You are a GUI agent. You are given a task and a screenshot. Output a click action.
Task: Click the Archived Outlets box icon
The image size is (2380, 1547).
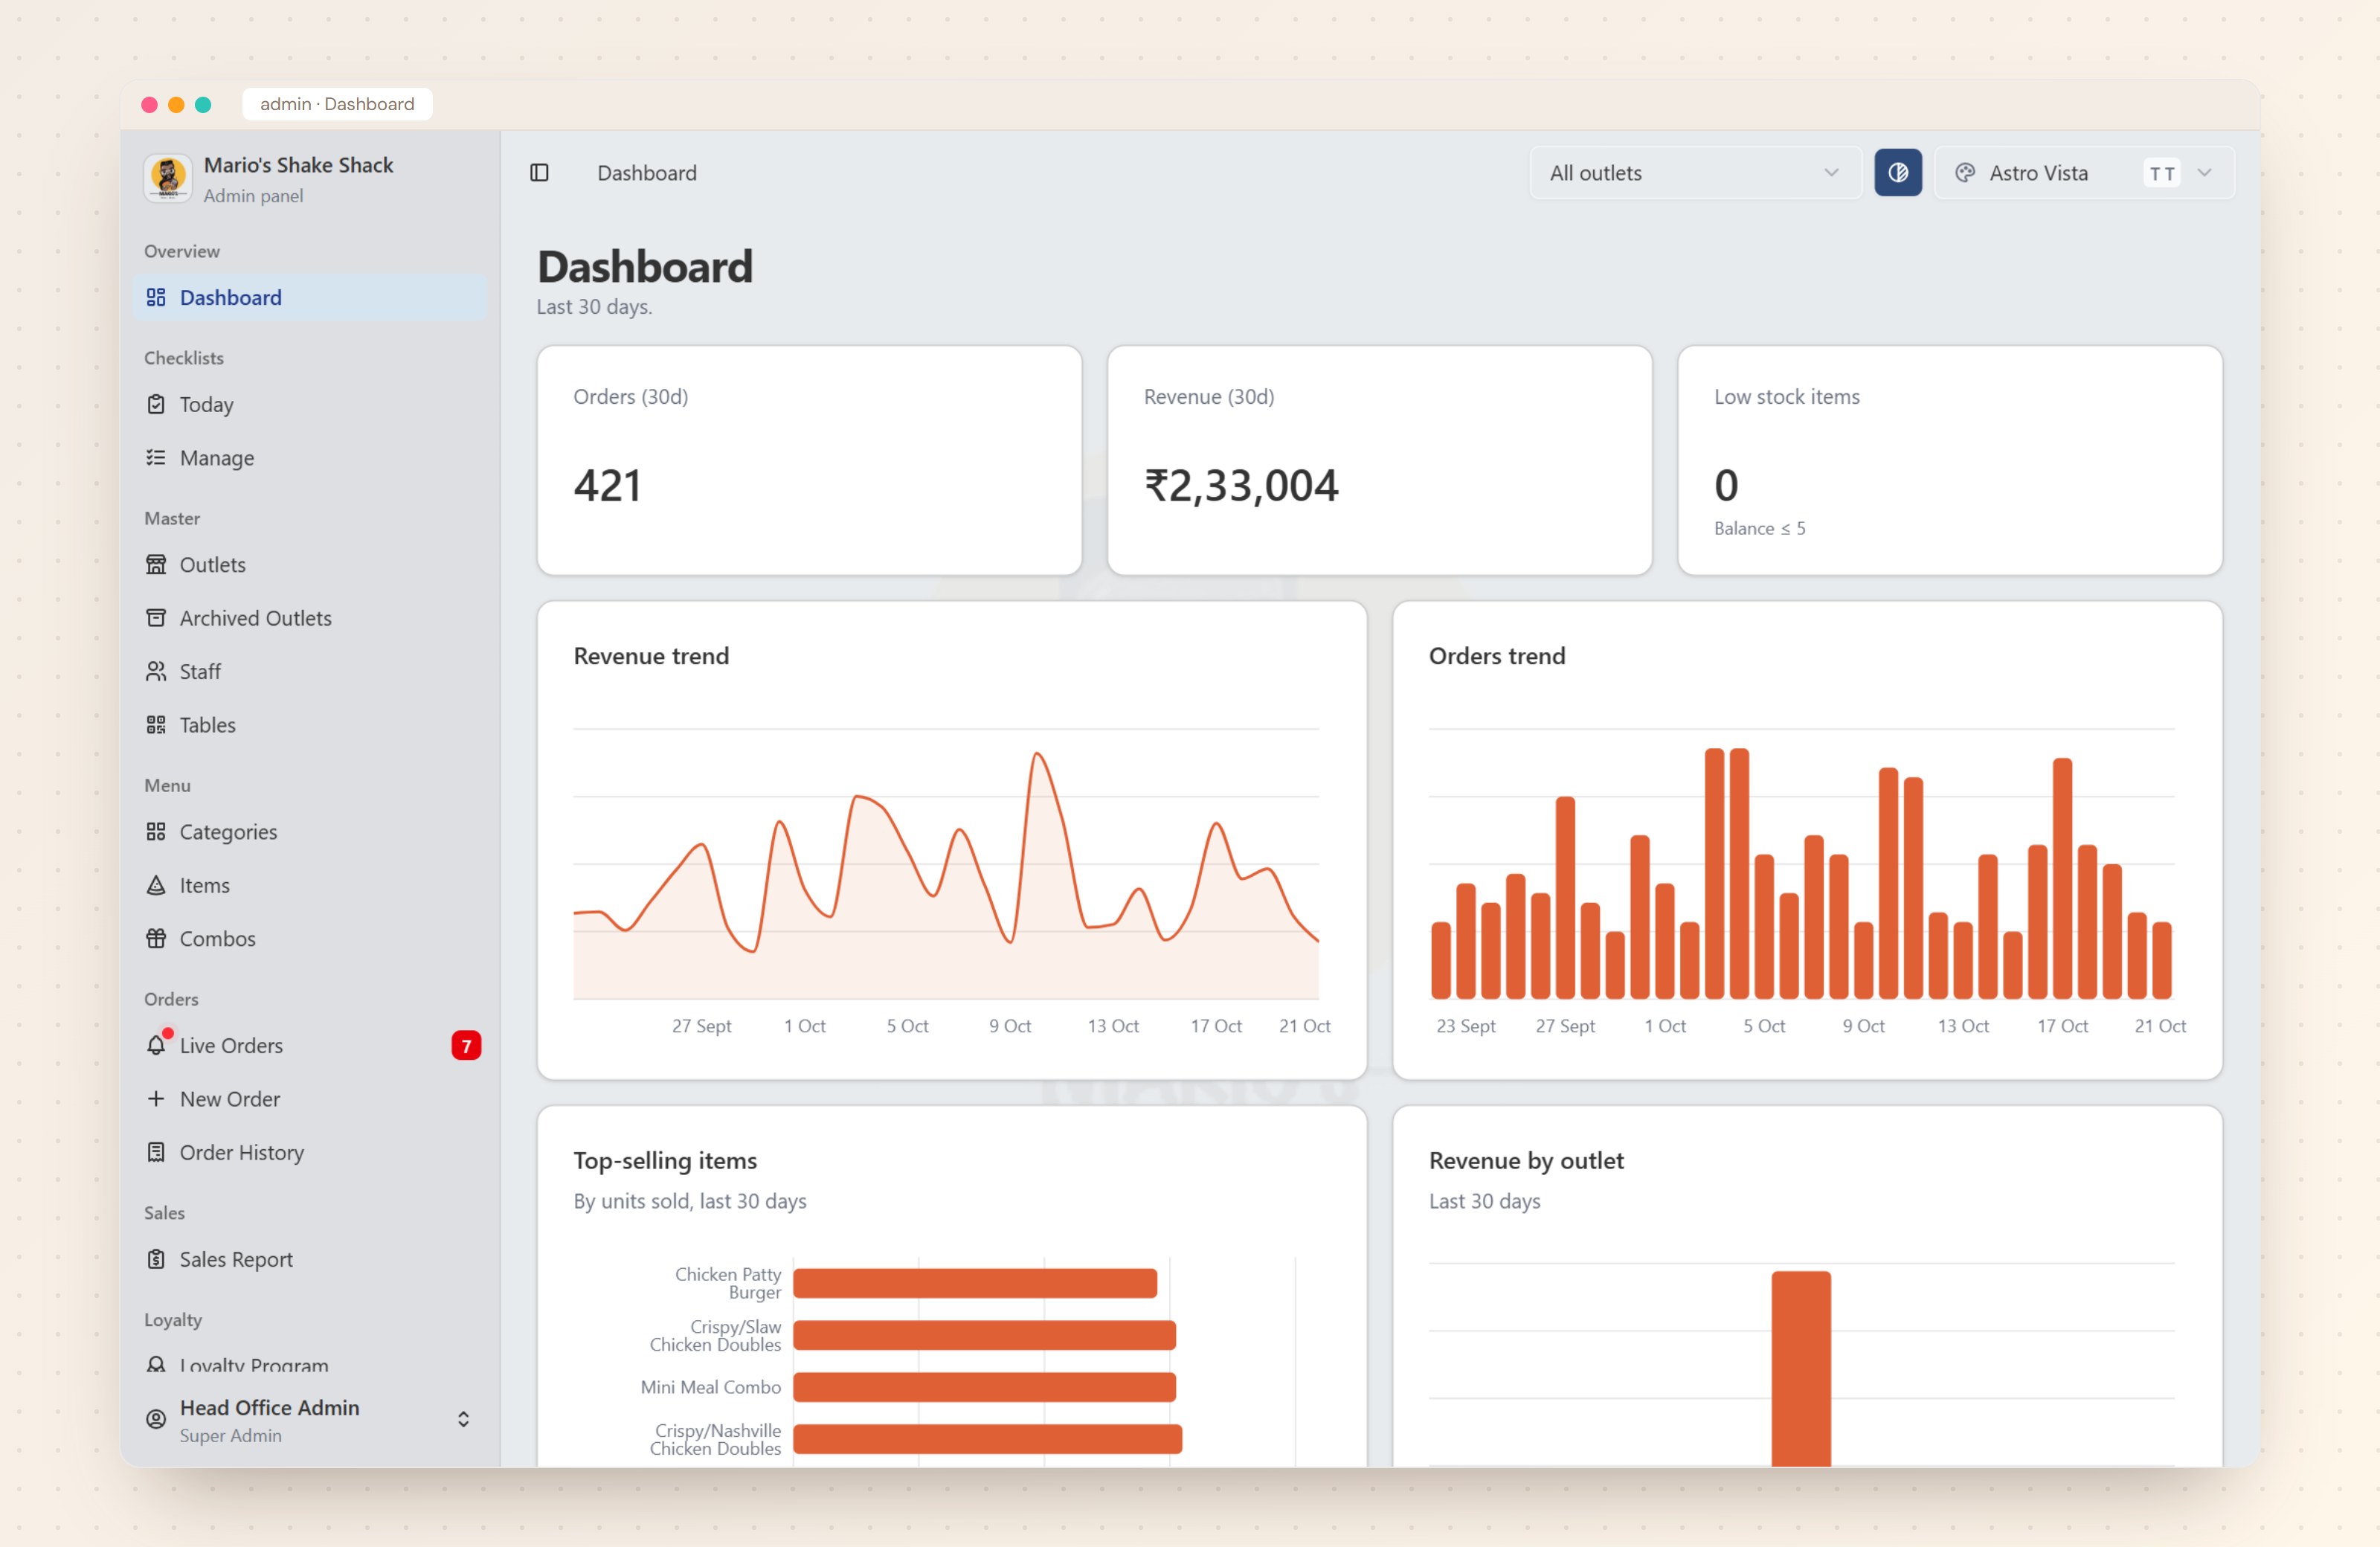click(156, 618)
